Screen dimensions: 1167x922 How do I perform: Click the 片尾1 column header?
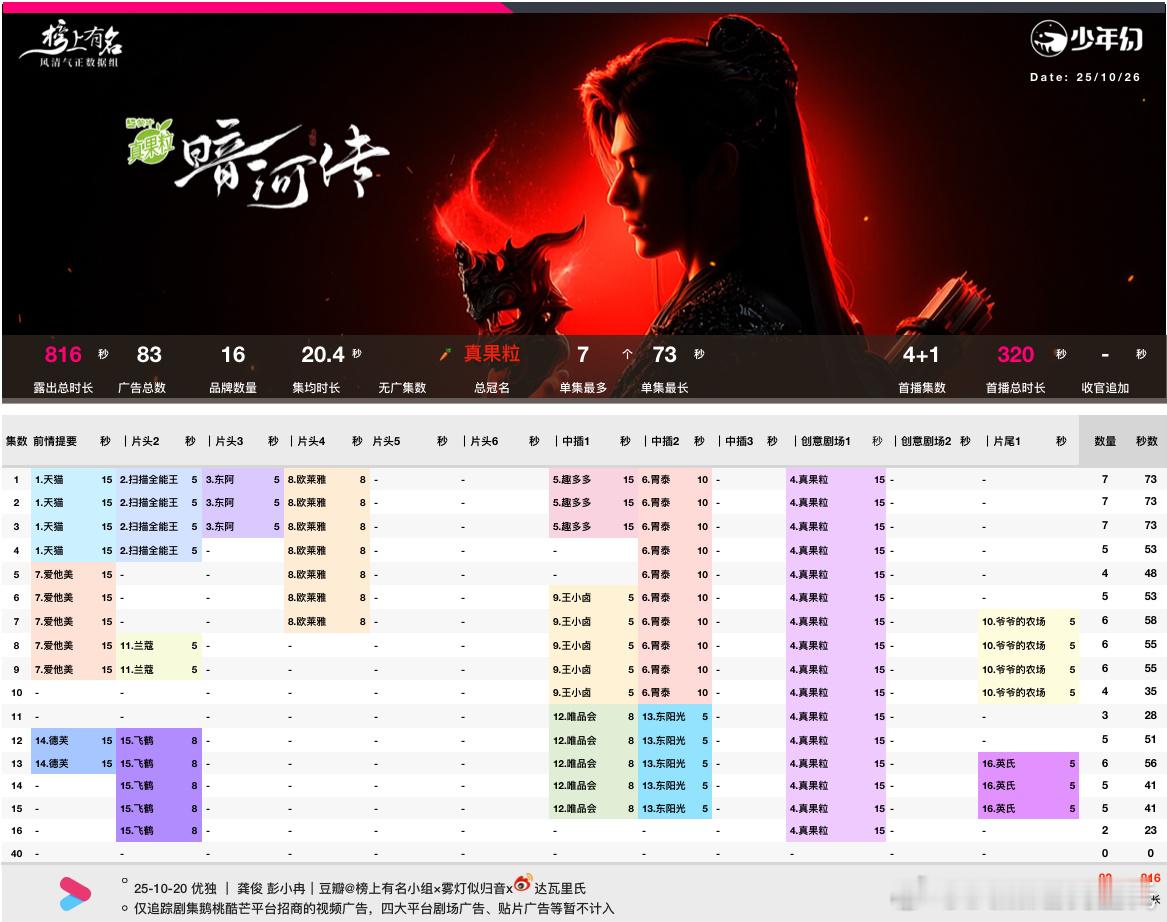tap(1007, 441)
